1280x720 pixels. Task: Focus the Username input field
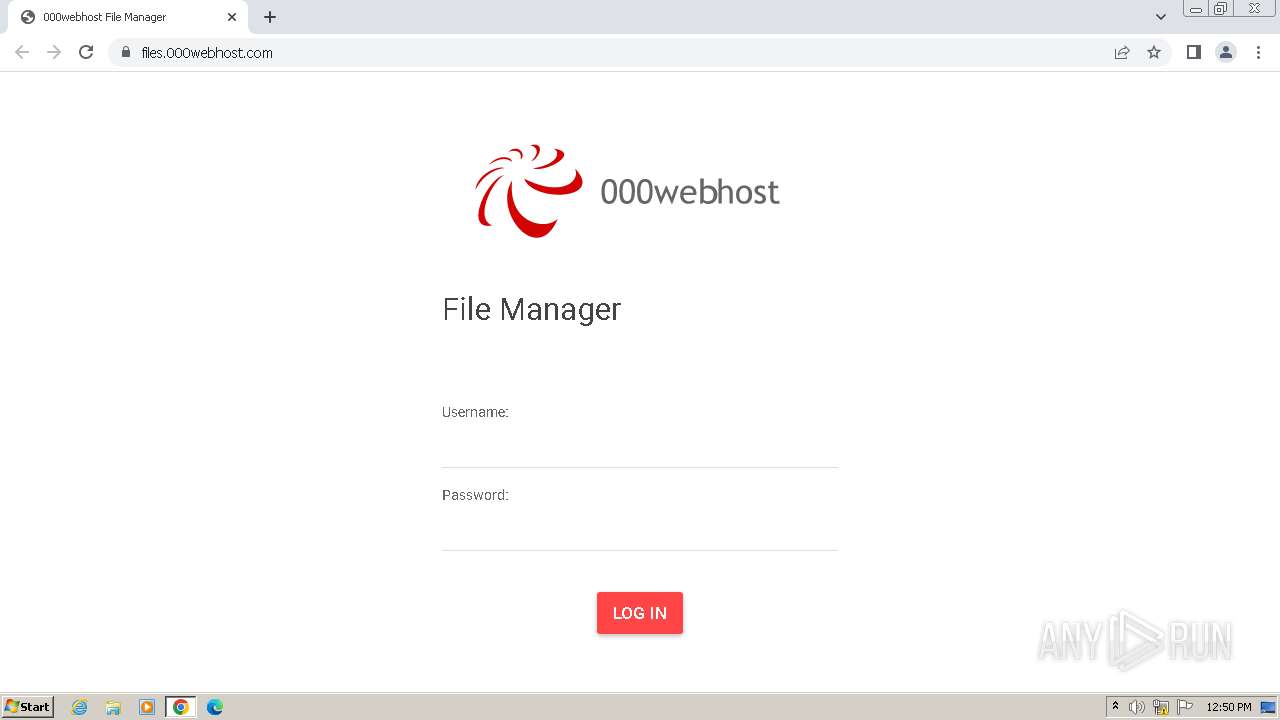[x=640, y=447]
